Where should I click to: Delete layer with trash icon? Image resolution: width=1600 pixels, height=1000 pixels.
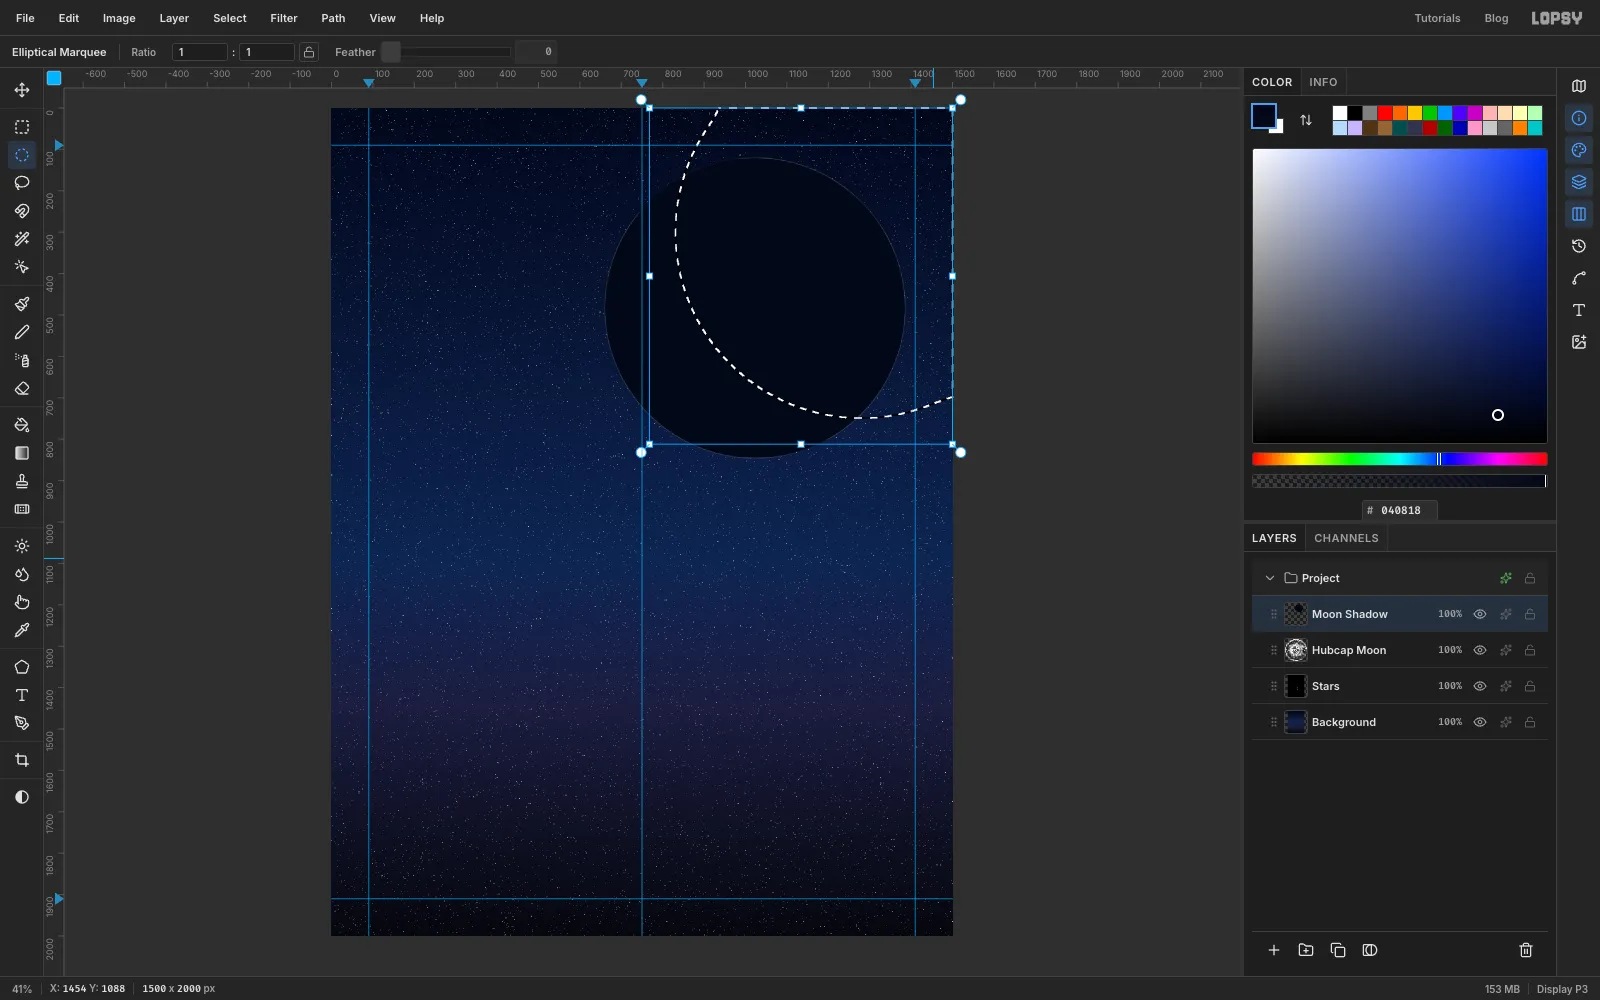click(x=1526, y=950)
